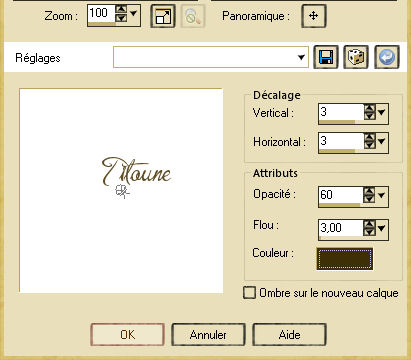Click the reset to default arrow icon
Screen dimensions: 411x360
[387, 57]
